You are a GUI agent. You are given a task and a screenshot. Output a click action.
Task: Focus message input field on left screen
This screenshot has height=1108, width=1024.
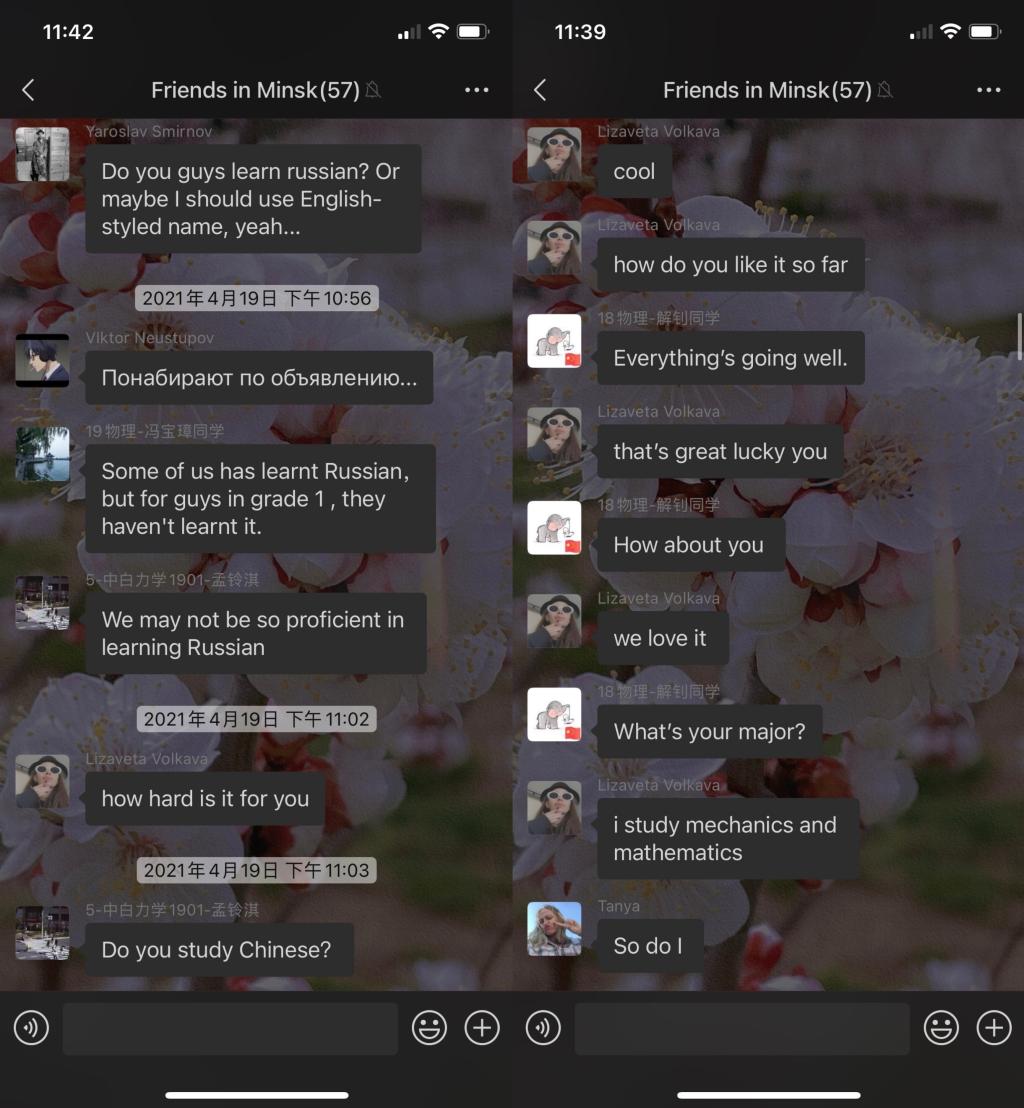pos(230,1029)
